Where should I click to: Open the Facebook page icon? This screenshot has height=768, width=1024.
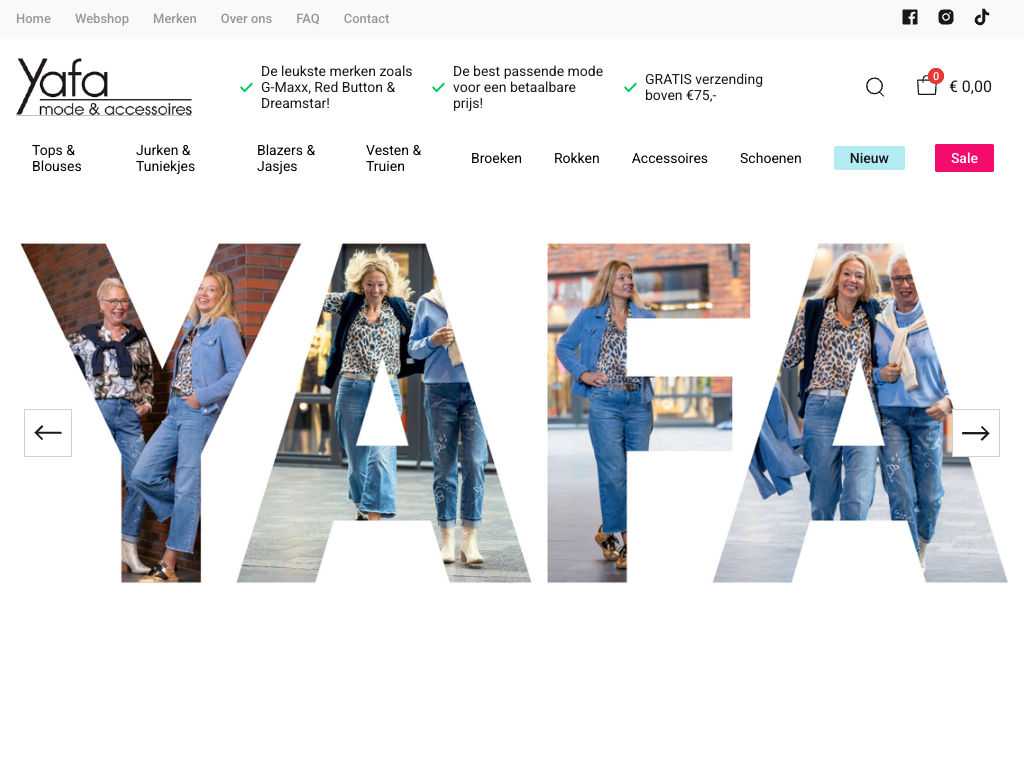[x=910, y=17]
